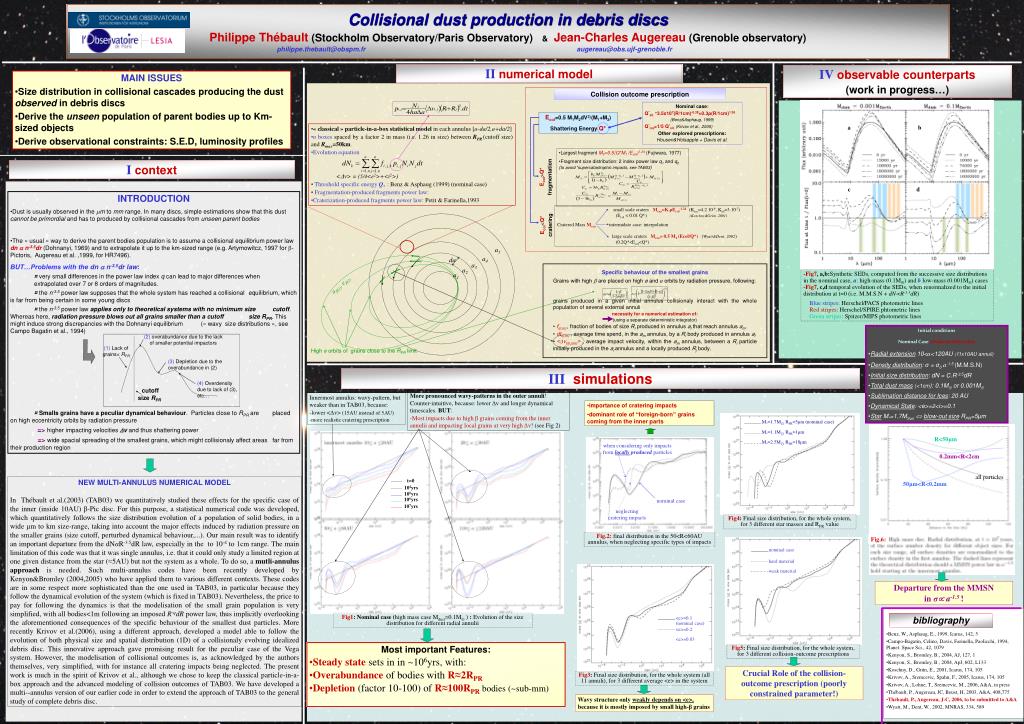The width and height of the screenshot is (1024, 724).
Task: Click the 'Red stripes: Herschel/SPIRE' legend line
Action: (865, 309)
